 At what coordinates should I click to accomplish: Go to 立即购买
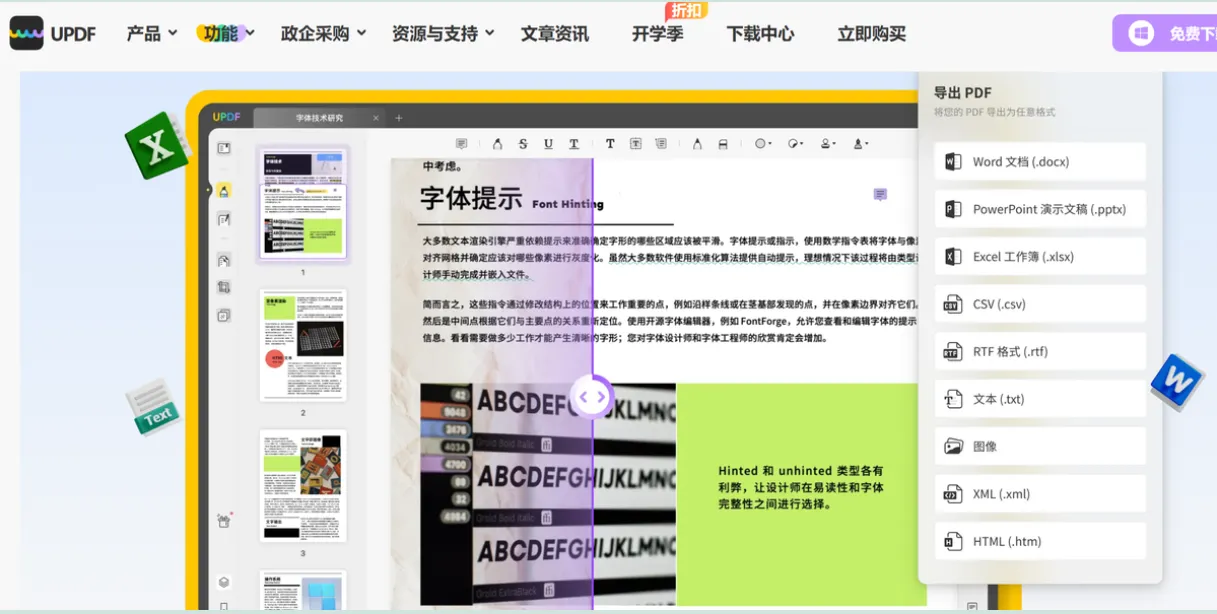click(871, 34)
